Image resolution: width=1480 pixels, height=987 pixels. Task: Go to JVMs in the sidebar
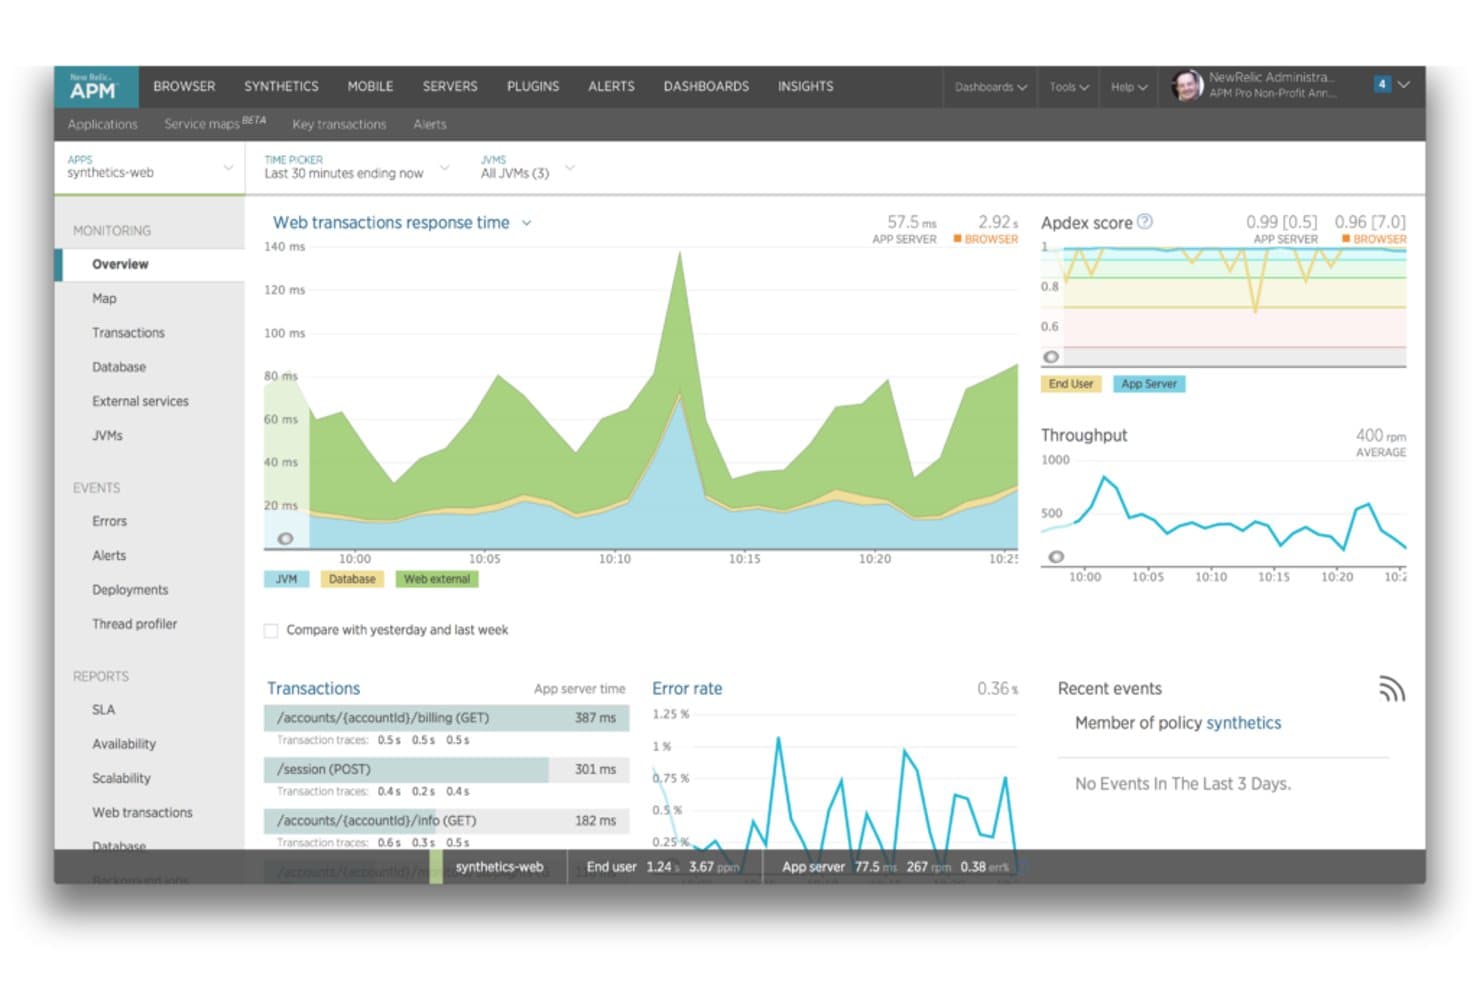coord(107,436)
